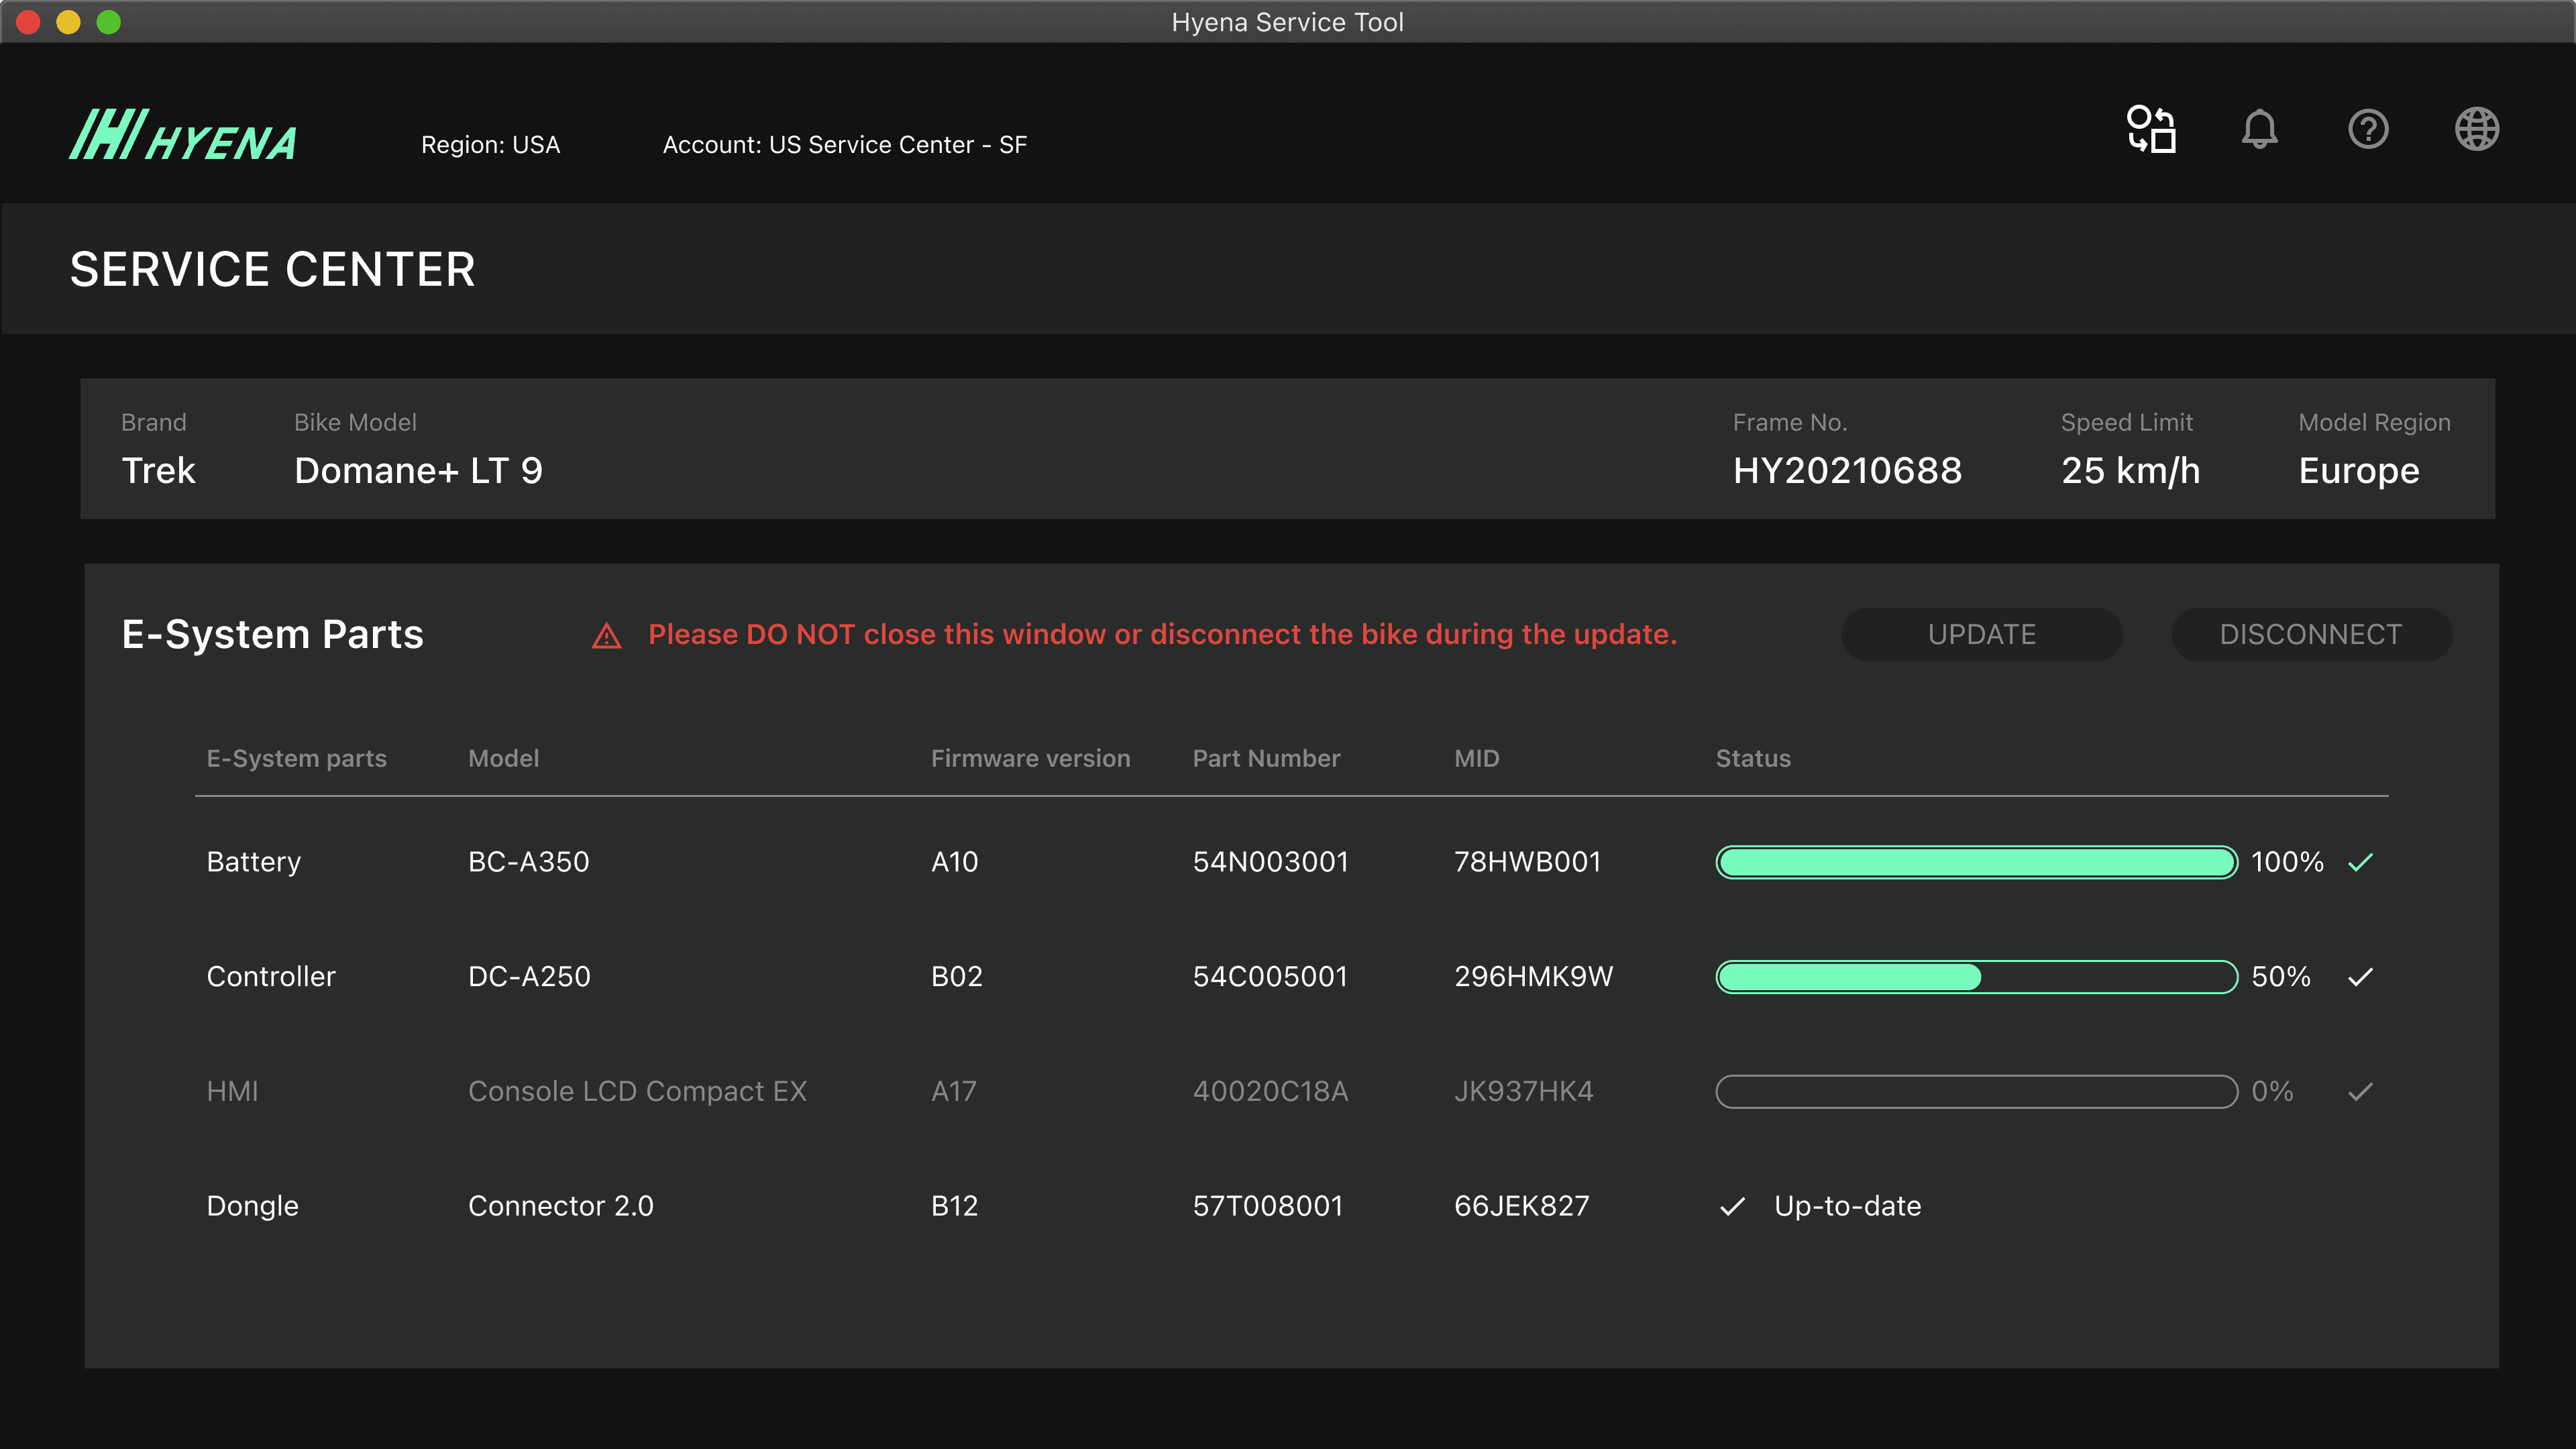Select the Dongle Connector 2.0 row
The image size is (2576, 1449).
coord(560,1206)
